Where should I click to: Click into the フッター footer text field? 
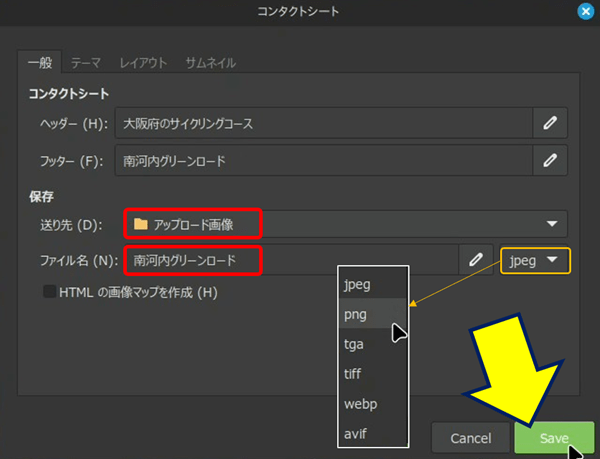[324, 160]
